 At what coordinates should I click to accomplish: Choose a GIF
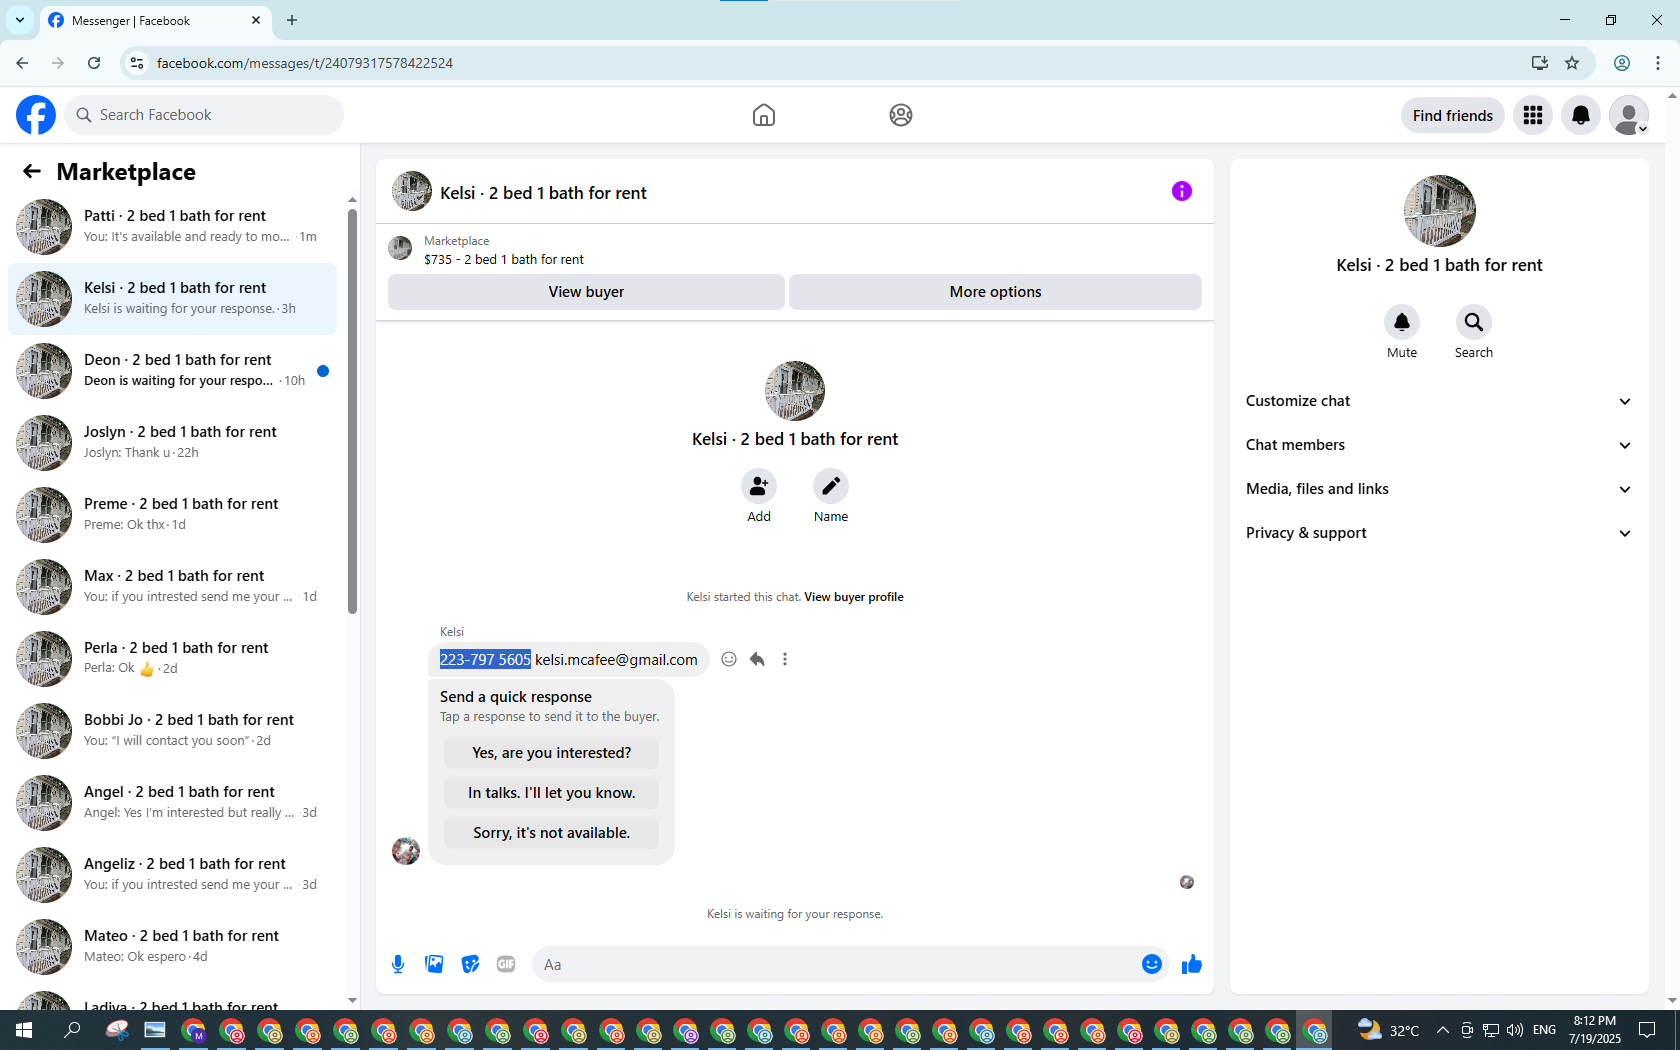506,964
